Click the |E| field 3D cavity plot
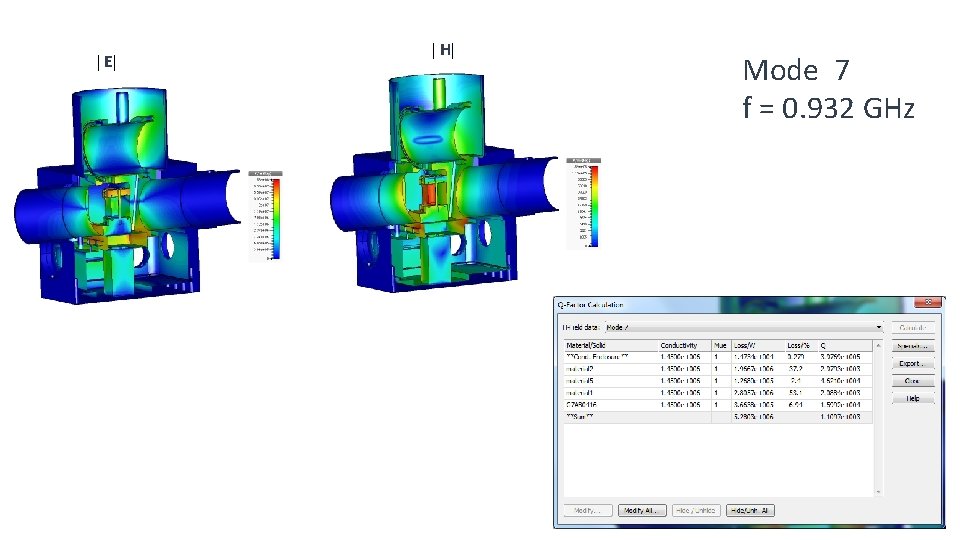960x540 pixels. [127, 195]
